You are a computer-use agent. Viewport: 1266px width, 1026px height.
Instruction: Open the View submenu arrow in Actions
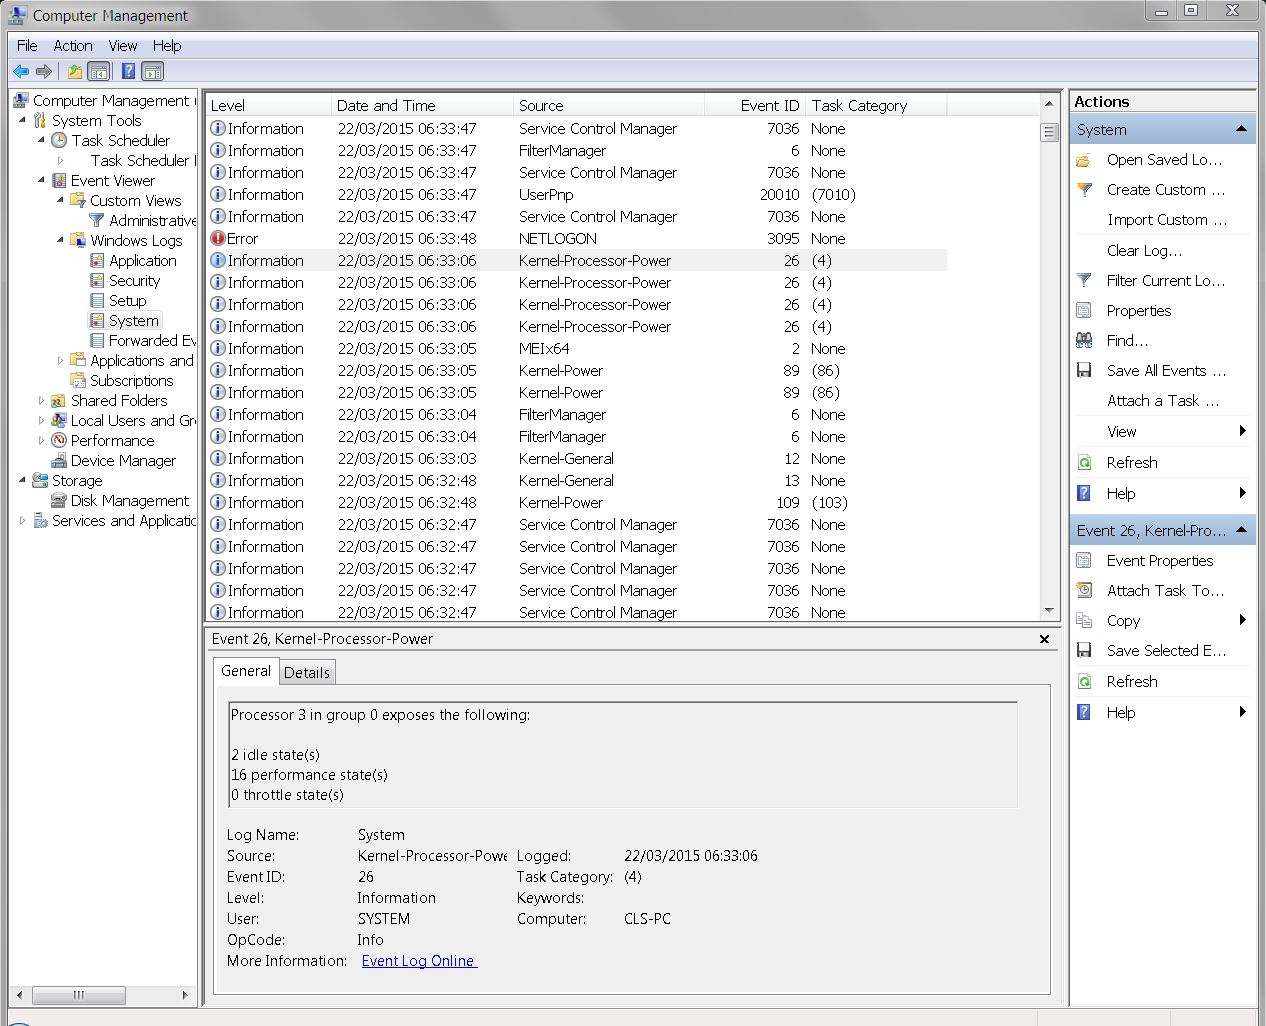(x=1242, y=431)
